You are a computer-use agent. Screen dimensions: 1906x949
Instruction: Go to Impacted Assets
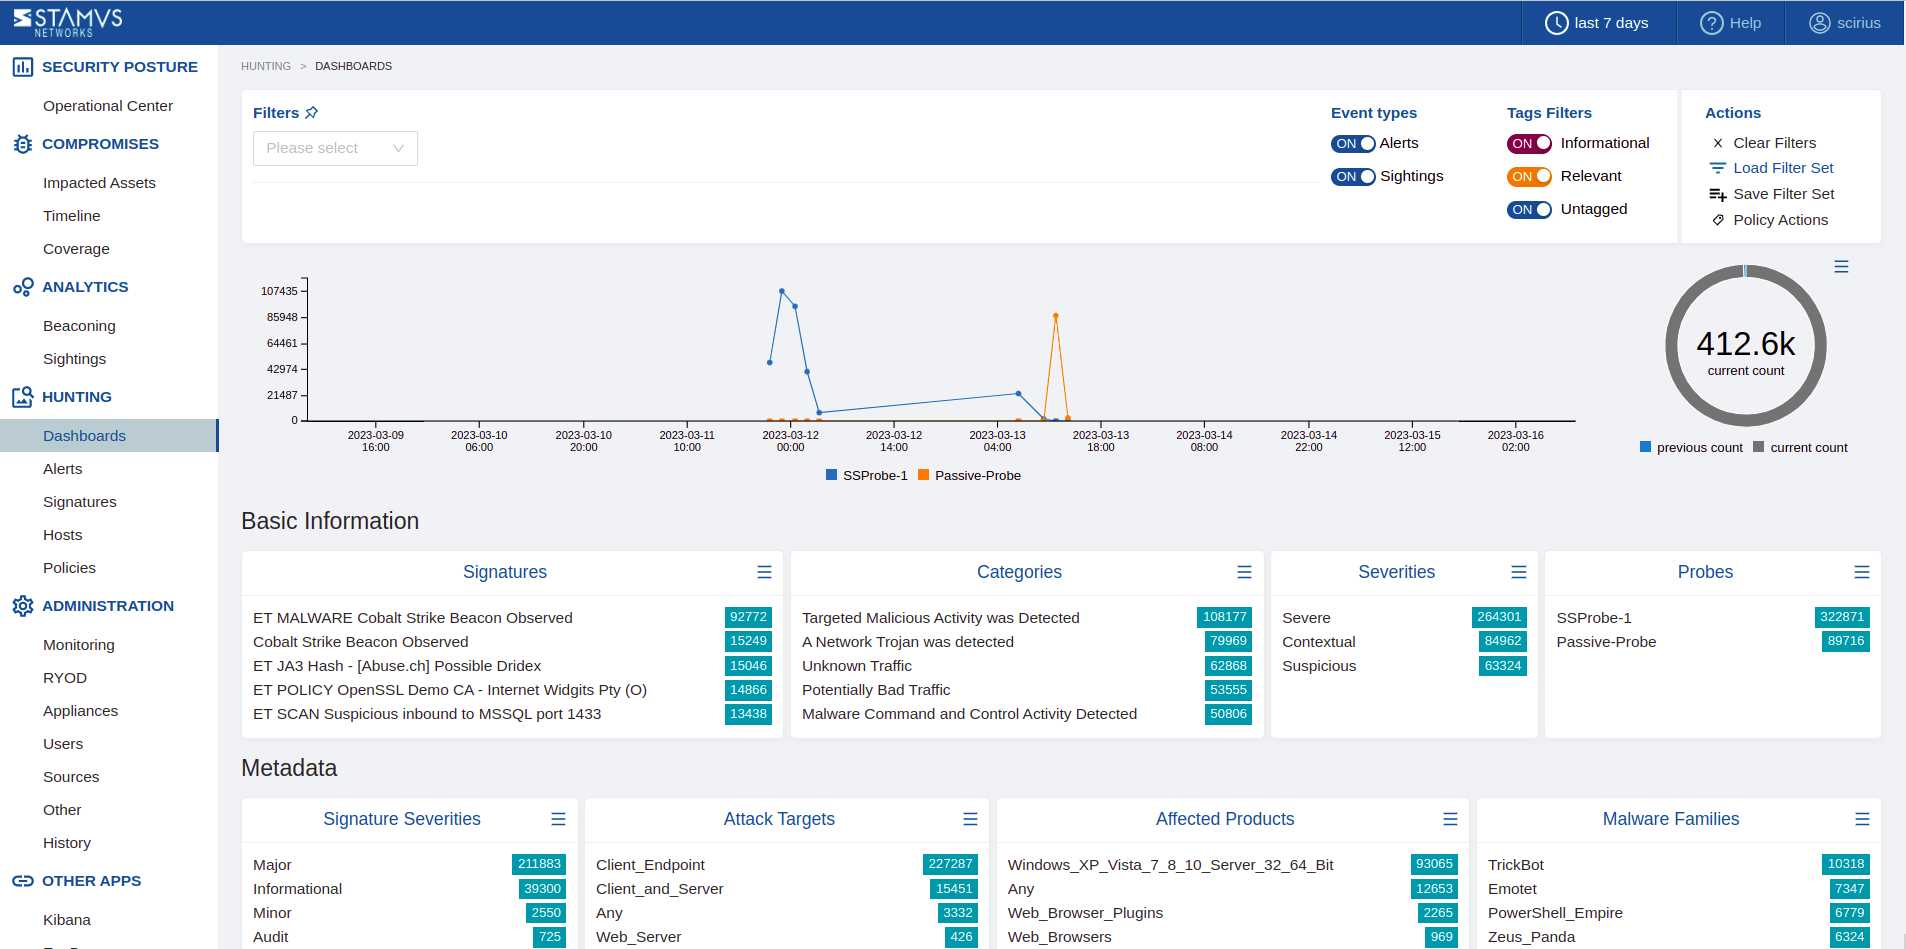click(99, 183)
